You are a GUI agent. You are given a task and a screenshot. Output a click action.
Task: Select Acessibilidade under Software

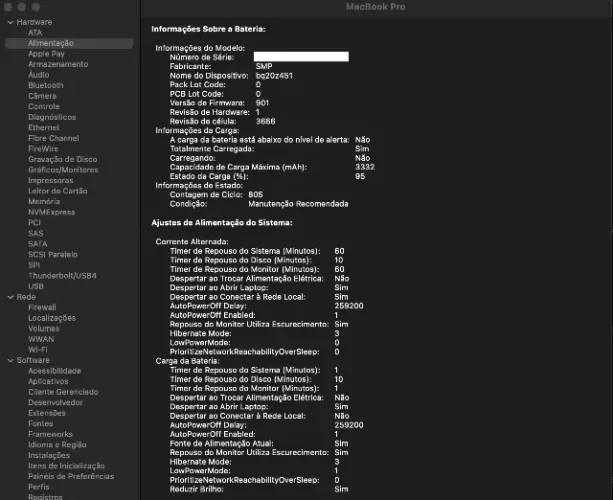[54, 371]
